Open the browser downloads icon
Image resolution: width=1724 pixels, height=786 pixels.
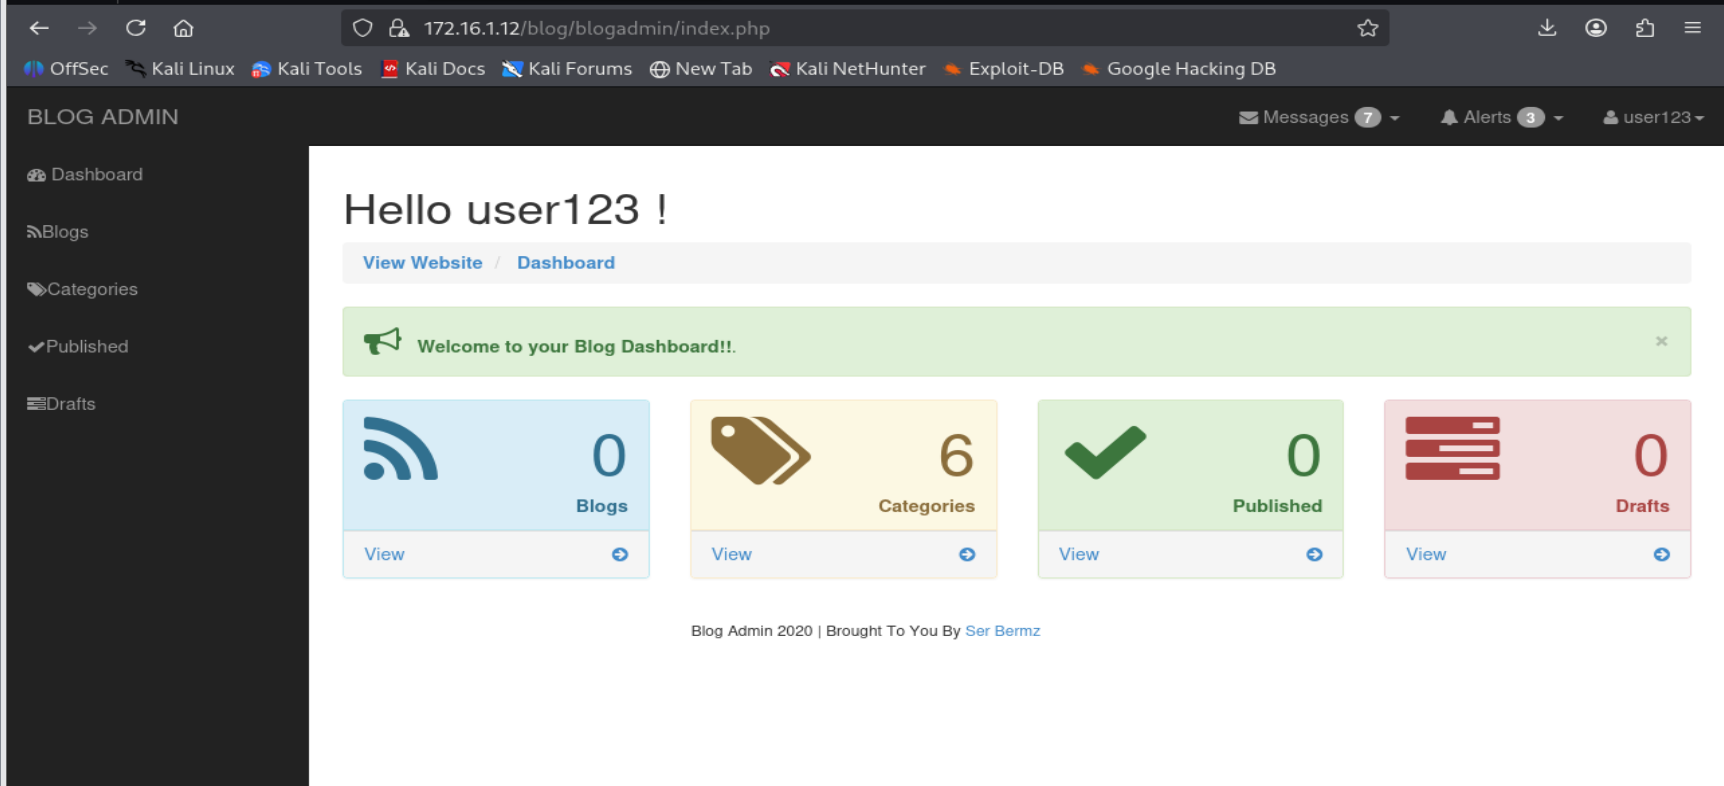pos(1547,28)
